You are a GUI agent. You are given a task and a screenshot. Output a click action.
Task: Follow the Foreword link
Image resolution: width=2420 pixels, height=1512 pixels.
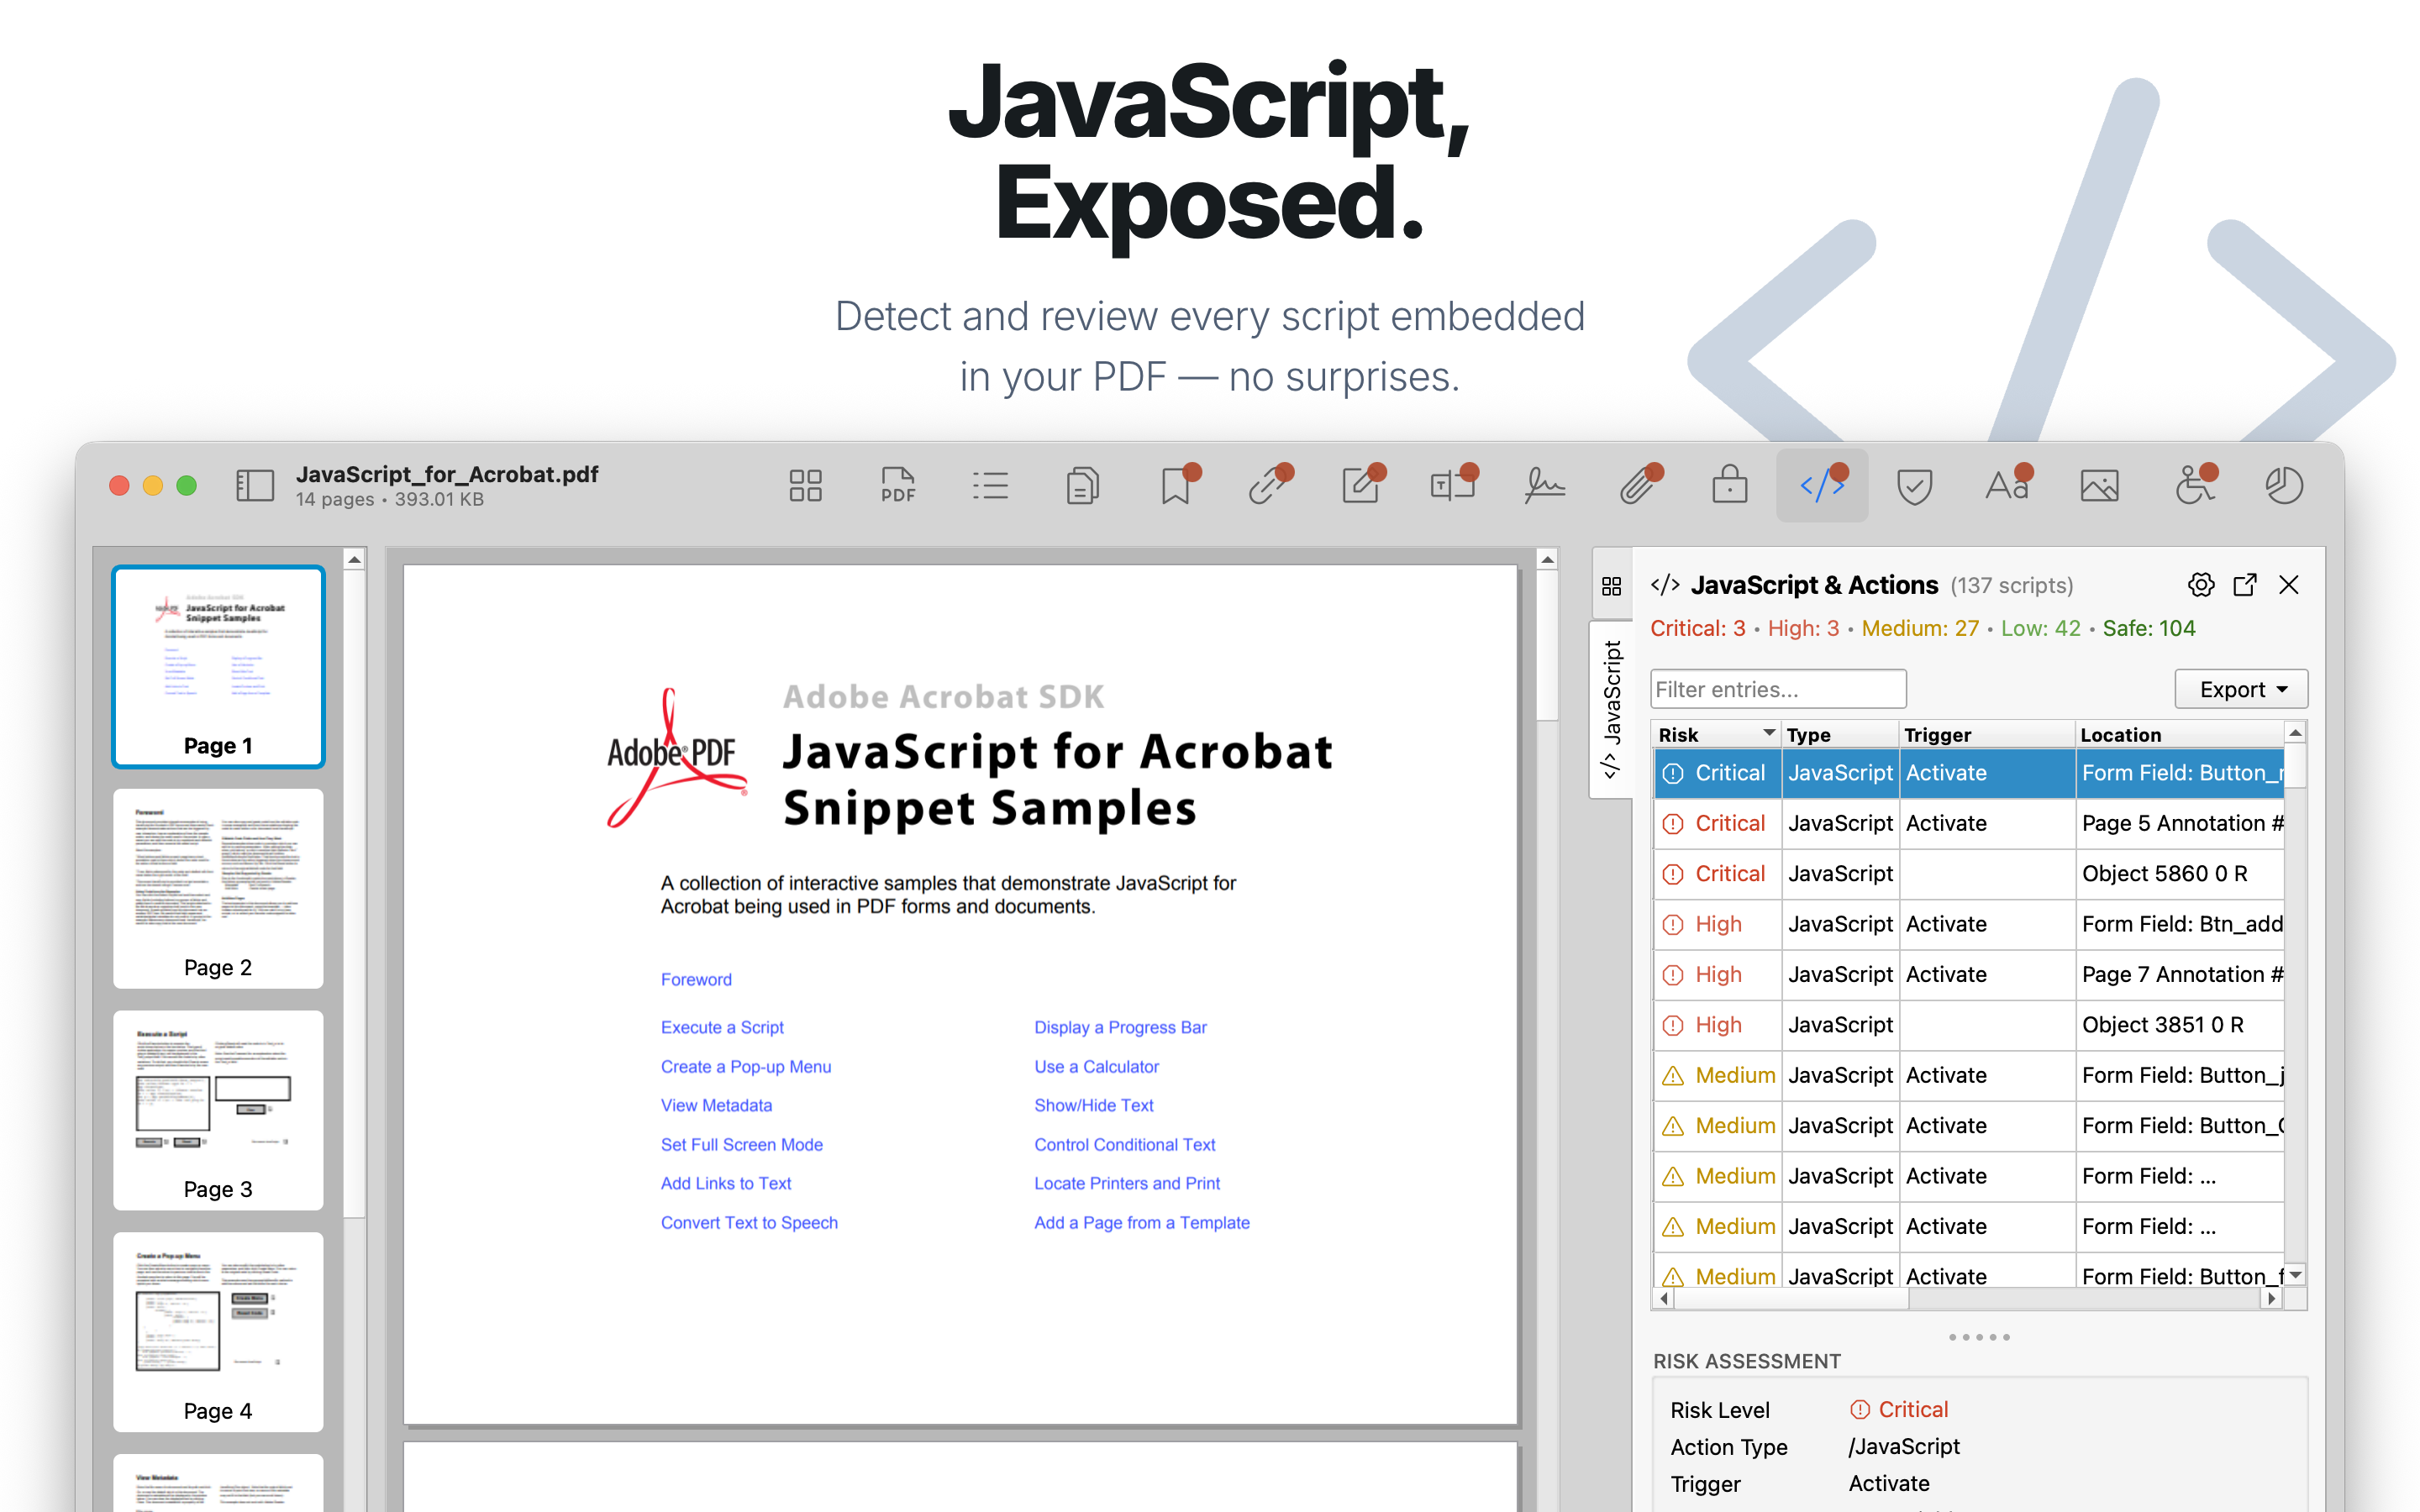click(x=696, y=979)
